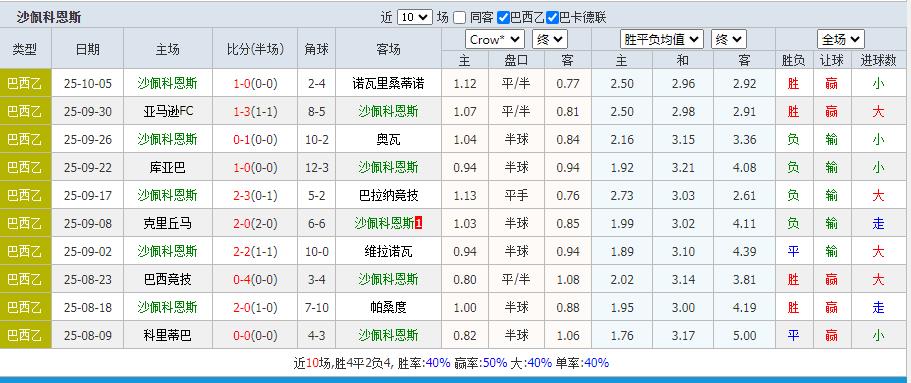Click 帕桑度 away team link
Screen dimensions: 911x383
tap(388, 307)
